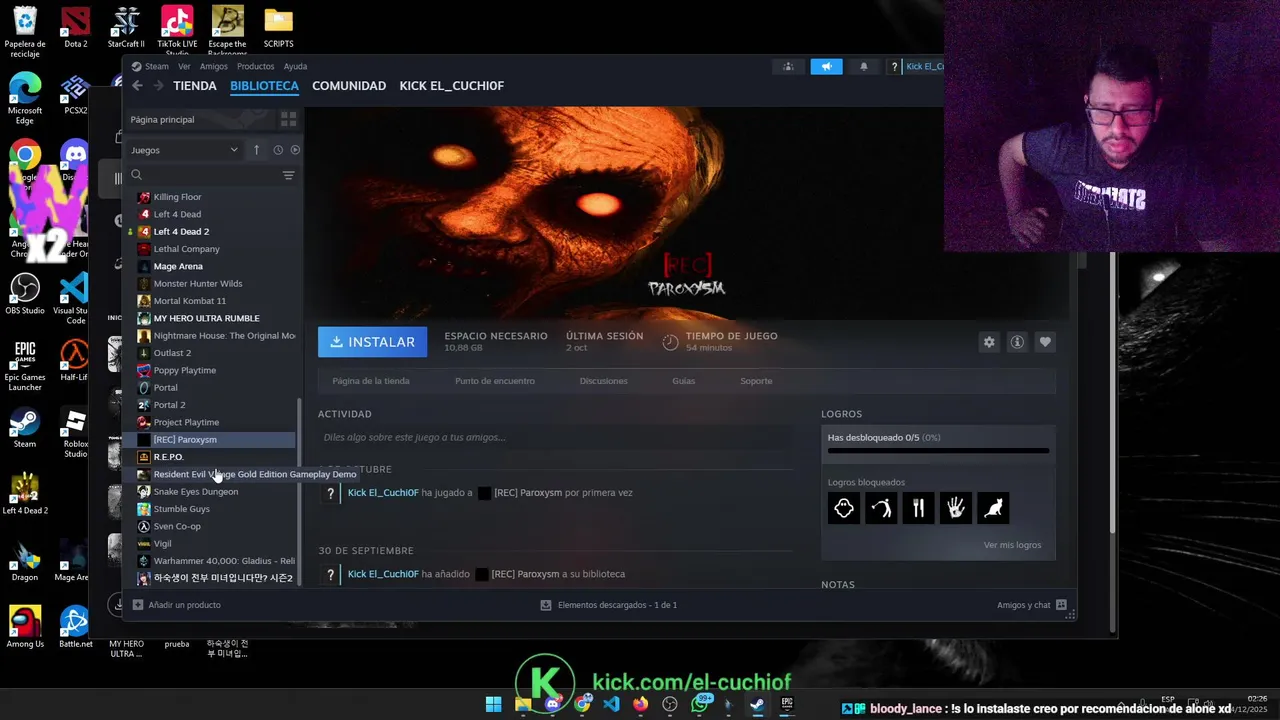Image resolution: width=1280 pixels, height=720 pixels.
Task: Add Paroxysm to favorites heart icon
Action: [x=1045, y=342]
